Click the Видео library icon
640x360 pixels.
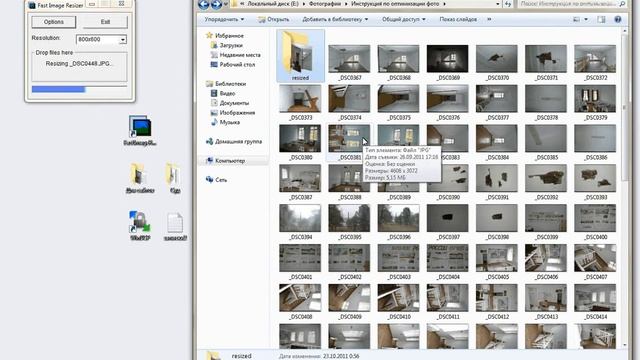pos(214,93)
